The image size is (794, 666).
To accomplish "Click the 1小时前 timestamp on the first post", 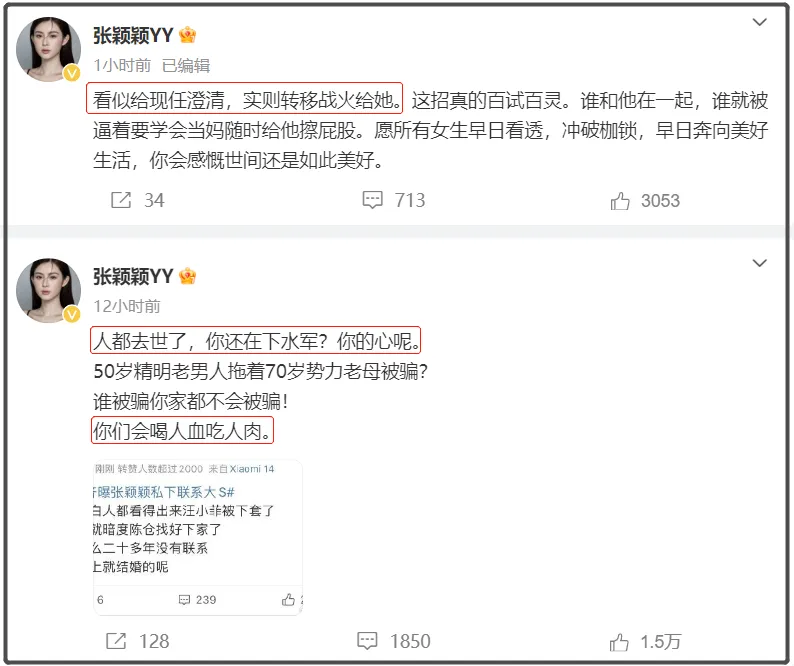I will (x=122, y=65).
